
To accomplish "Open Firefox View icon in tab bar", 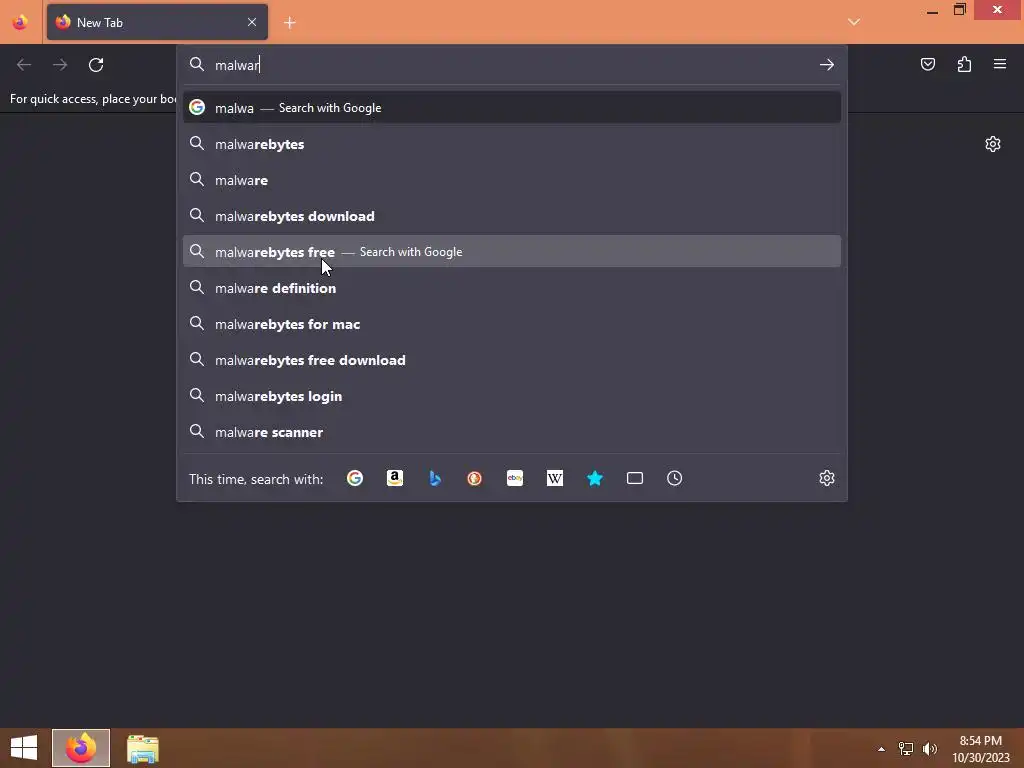I will tap(20, 22).
